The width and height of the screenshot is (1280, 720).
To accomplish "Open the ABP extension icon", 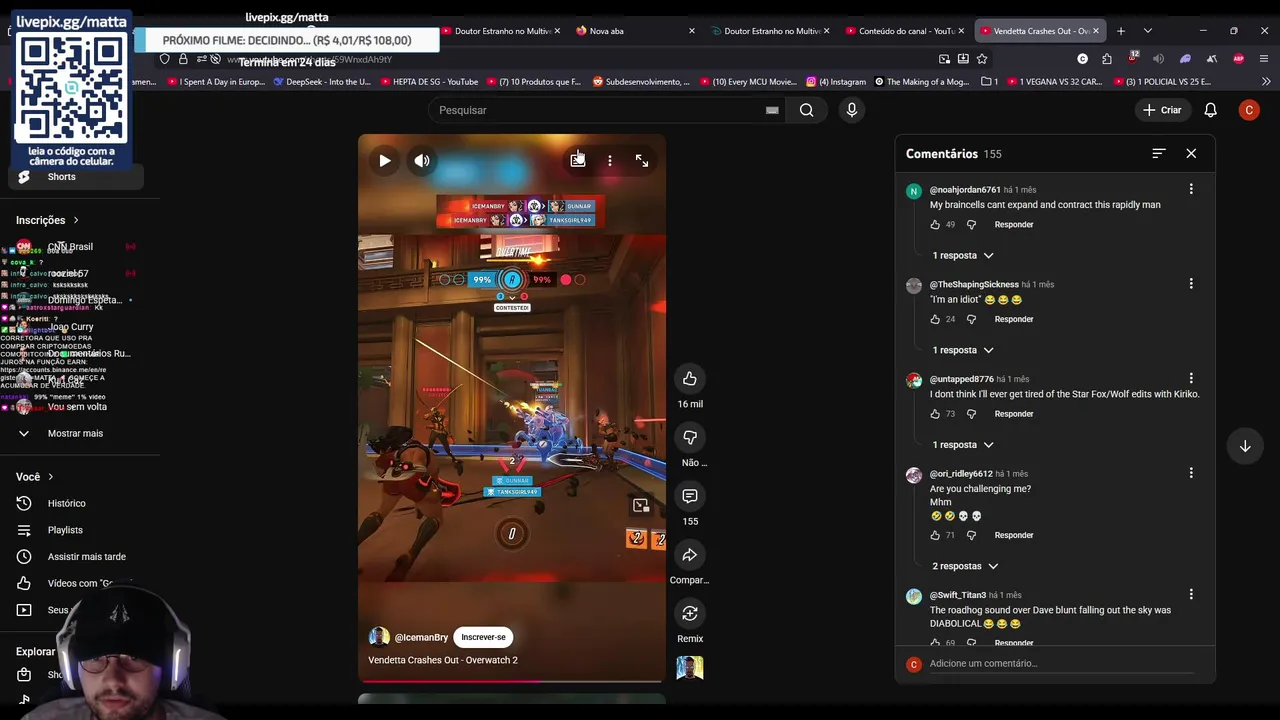I will (x=1238, y=59).
